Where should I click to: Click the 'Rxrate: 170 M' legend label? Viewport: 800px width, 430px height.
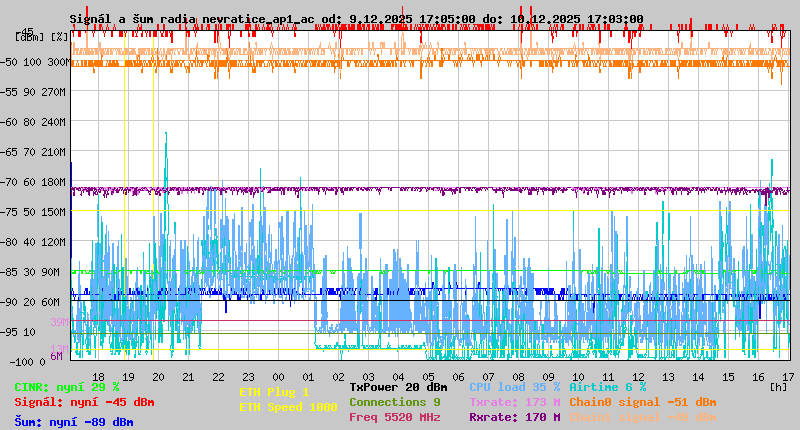coord(515,417)
